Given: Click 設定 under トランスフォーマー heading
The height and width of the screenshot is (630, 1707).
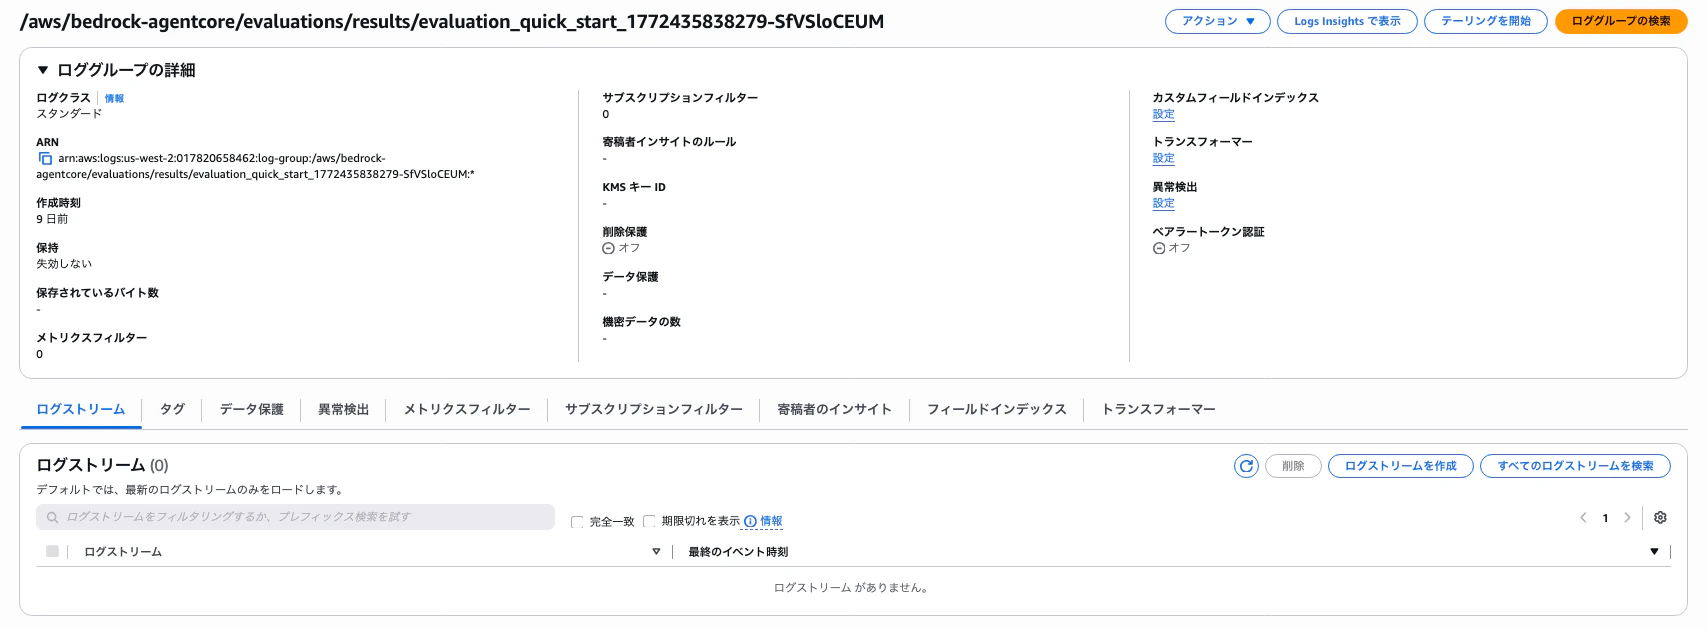Looking at the screenshot, I should coord(1163,158).
